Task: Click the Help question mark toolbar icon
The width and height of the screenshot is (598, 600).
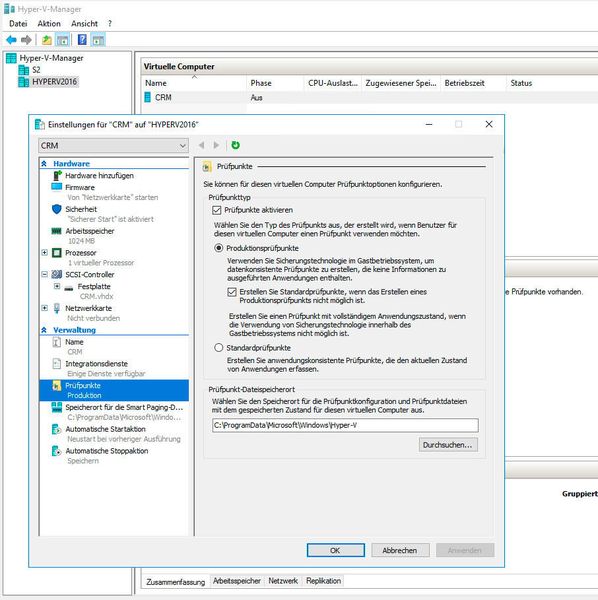Action: [82, 40]
